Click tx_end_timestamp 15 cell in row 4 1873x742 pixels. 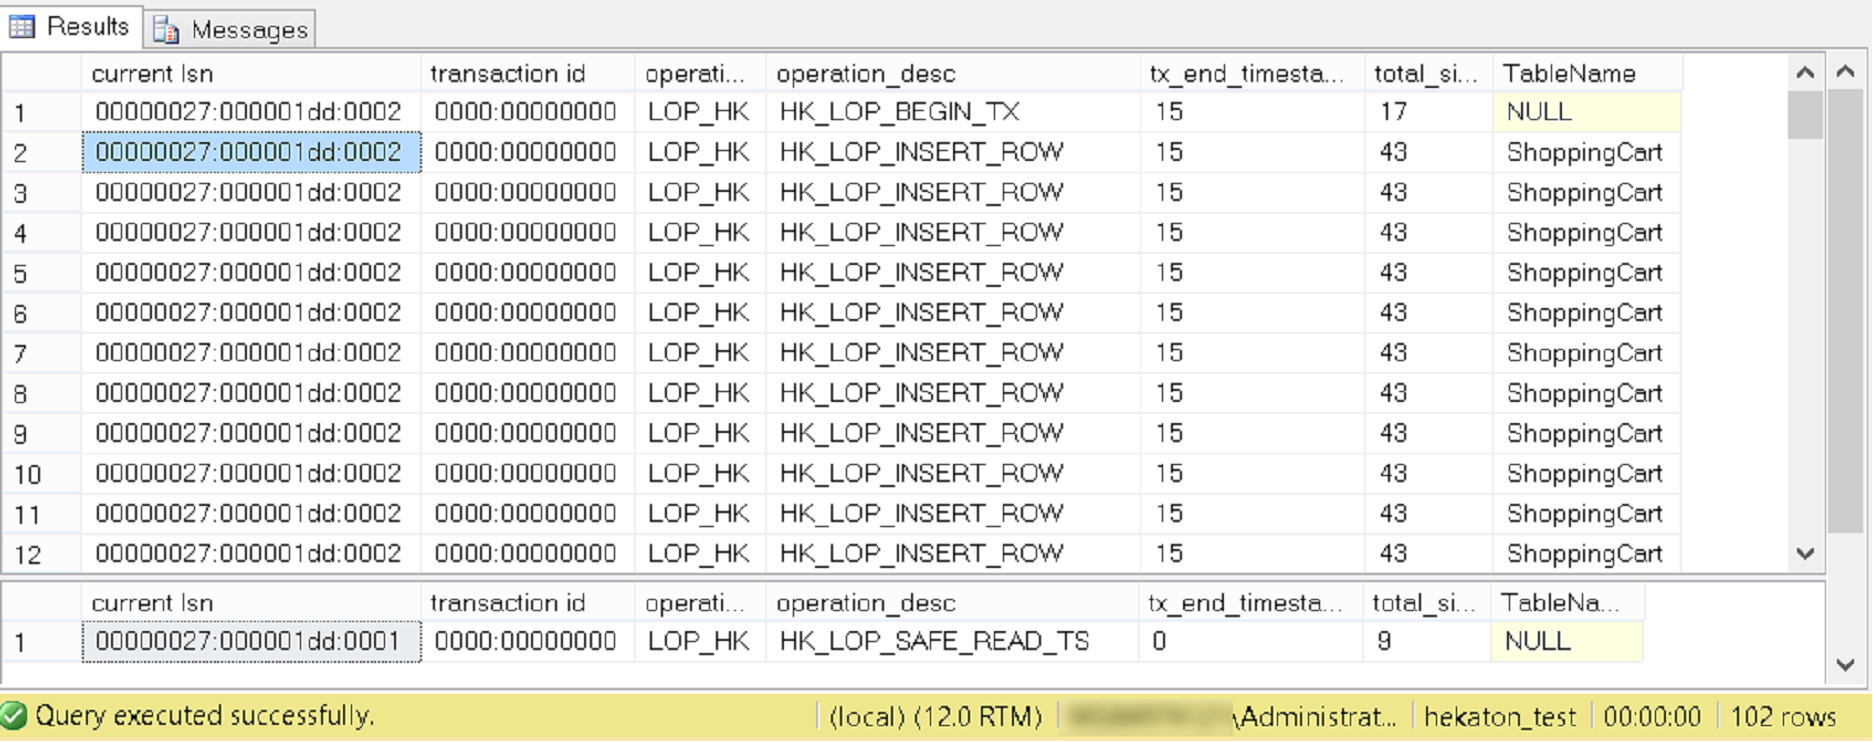point(1252,232)
